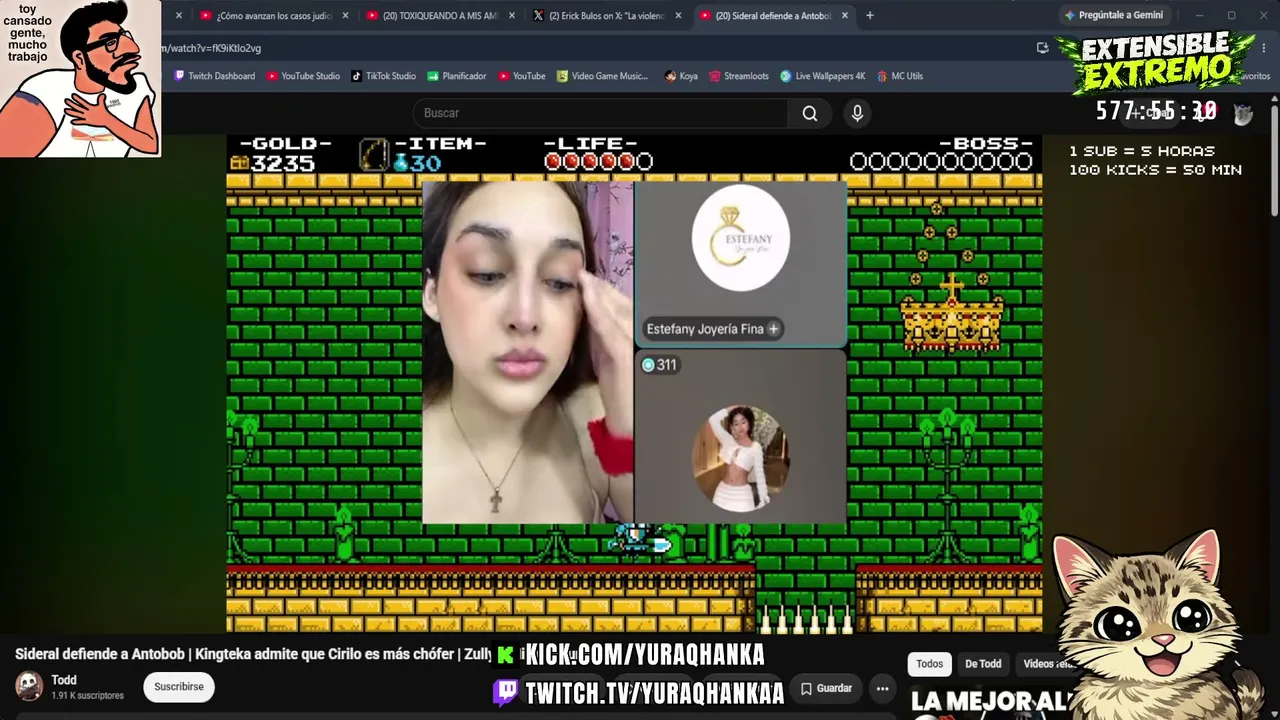Click the cast/install icon in address bar

[1043, 48]
